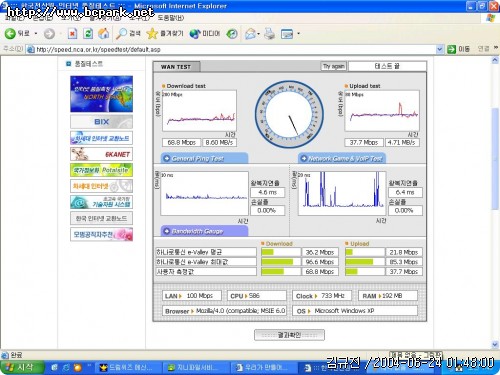This screenshot has width=500, height=375.
Task: Click the page scrollbar down arrow
Action: tap(495, 344)
